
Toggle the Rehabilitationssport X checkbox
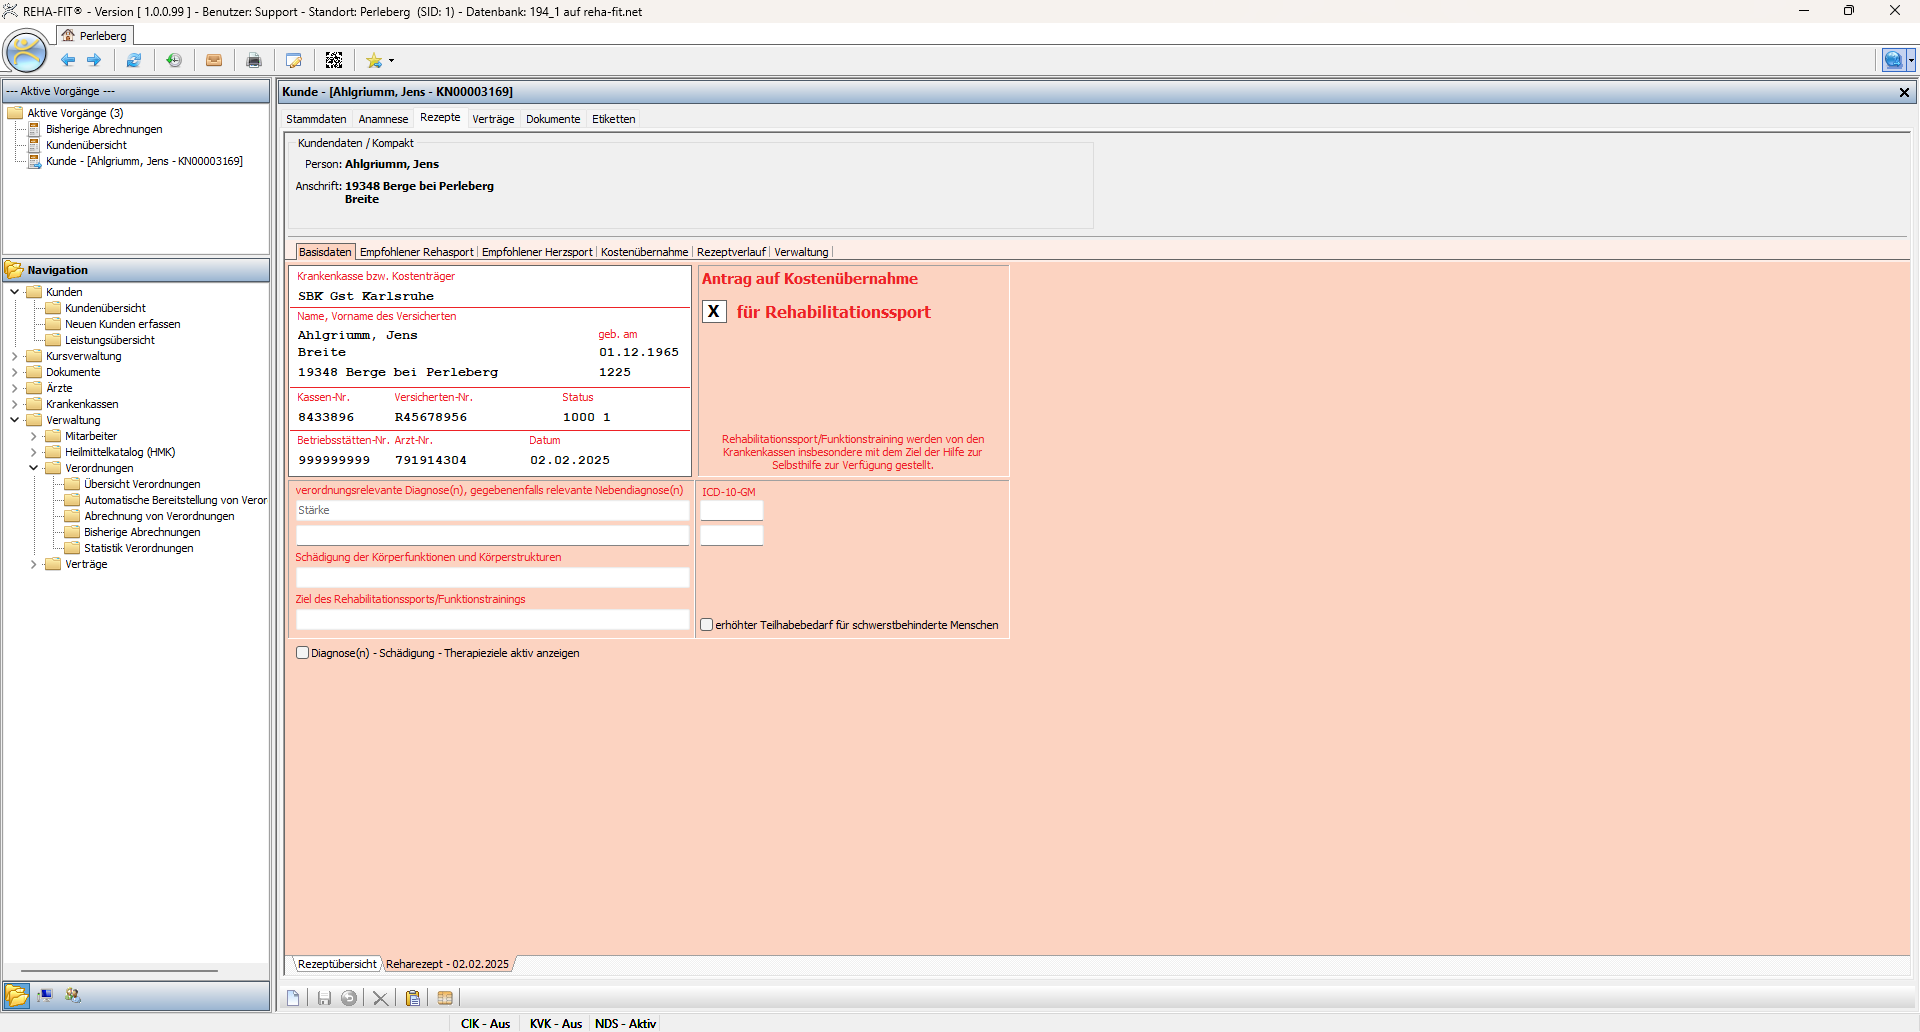[714, 312]
